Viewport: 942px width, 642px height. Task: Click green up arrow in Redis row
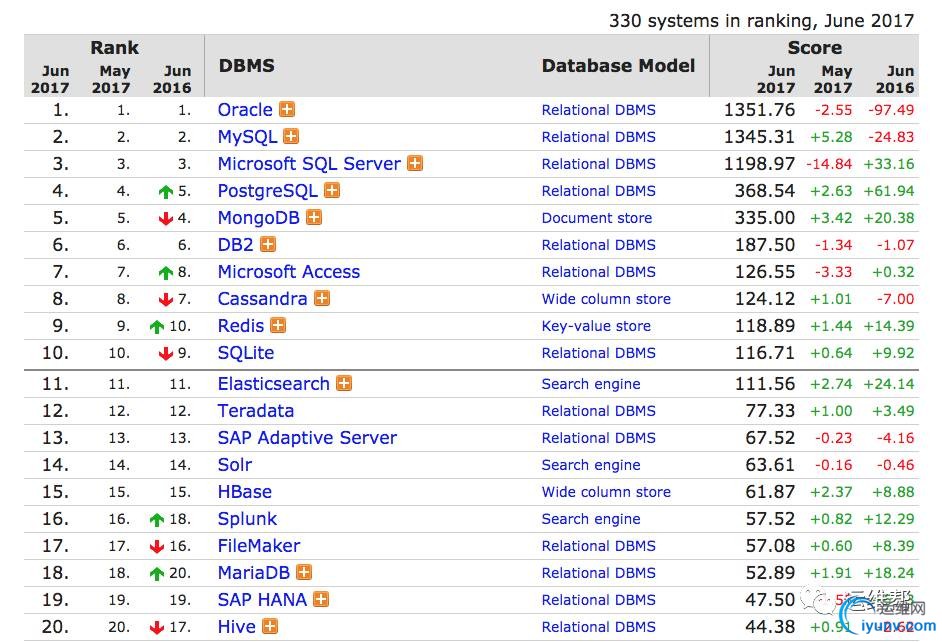[157, 327]
